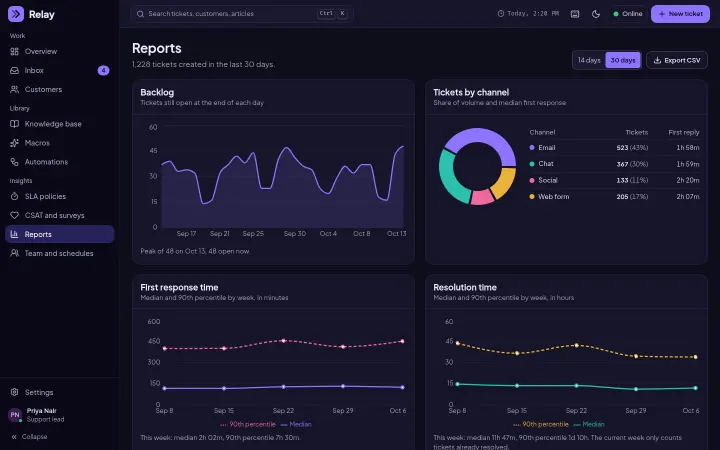Click the Web form channel row
The image size is (720, 450).
coord(614,197)
